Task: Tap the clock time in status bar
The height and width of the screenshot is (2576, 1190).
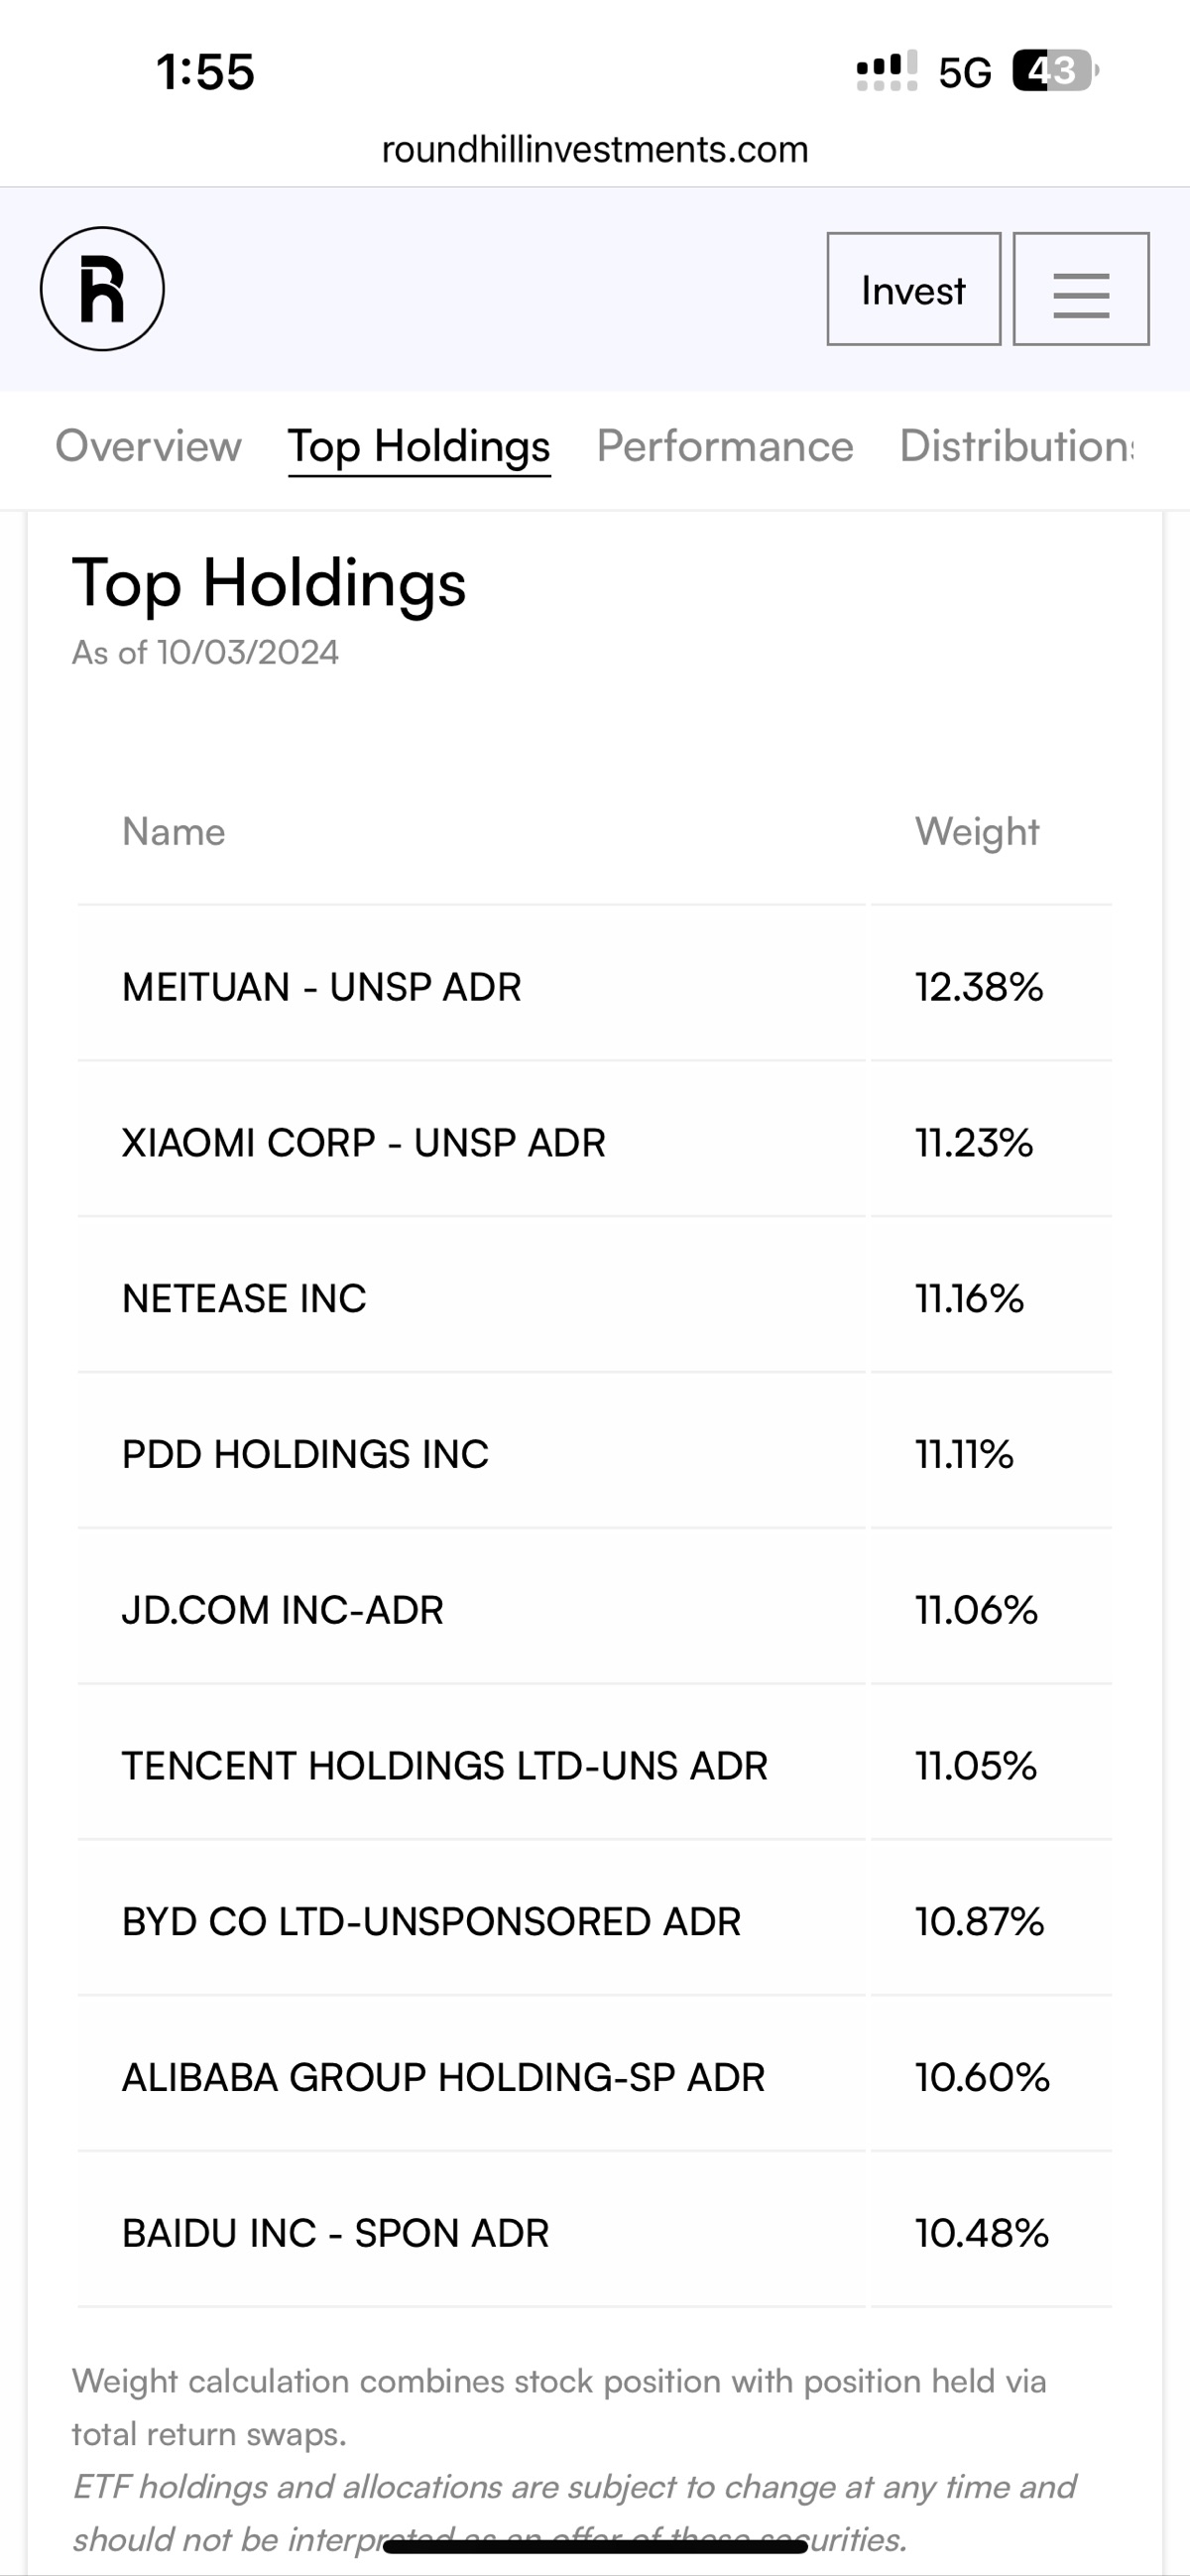Action: (205, 72)
